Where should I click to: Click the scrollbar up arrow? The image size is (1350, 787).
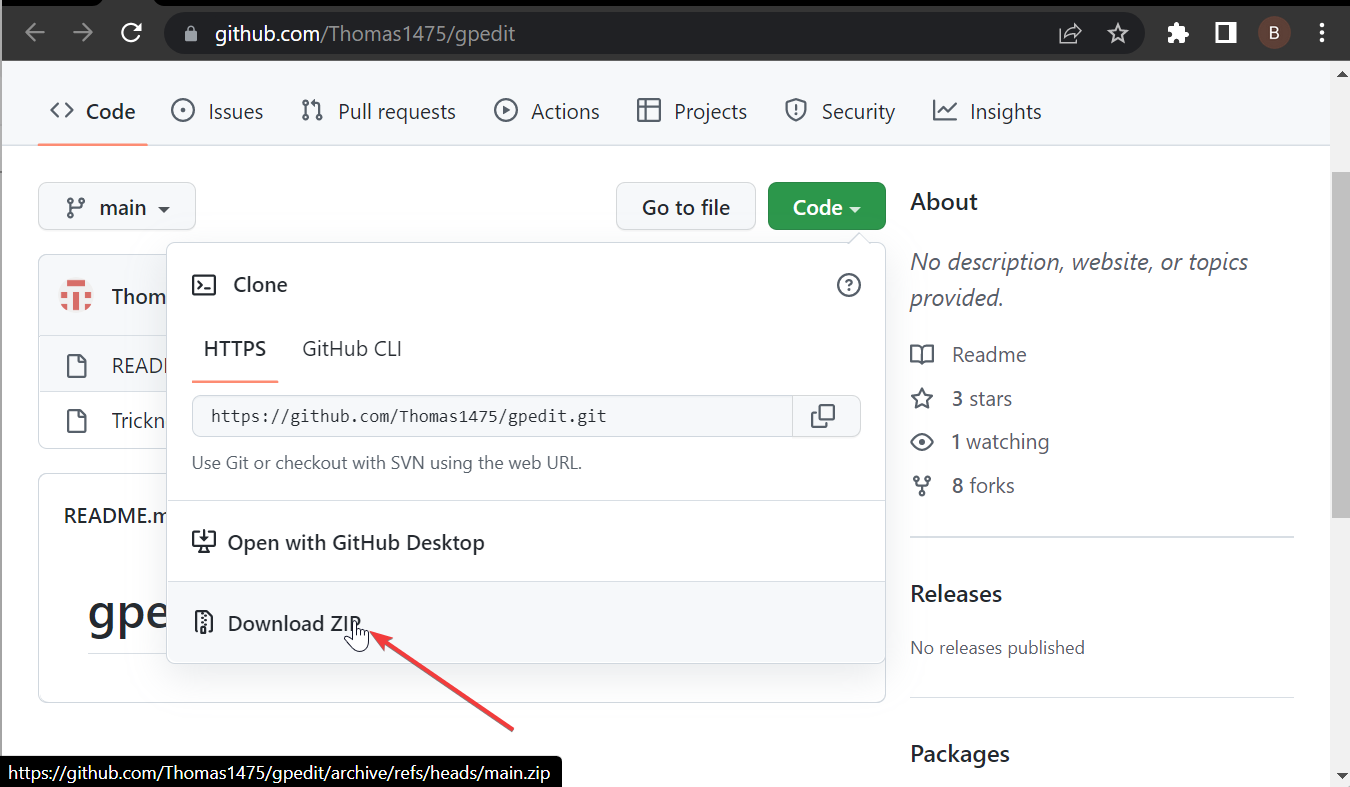pos(1341,74)
